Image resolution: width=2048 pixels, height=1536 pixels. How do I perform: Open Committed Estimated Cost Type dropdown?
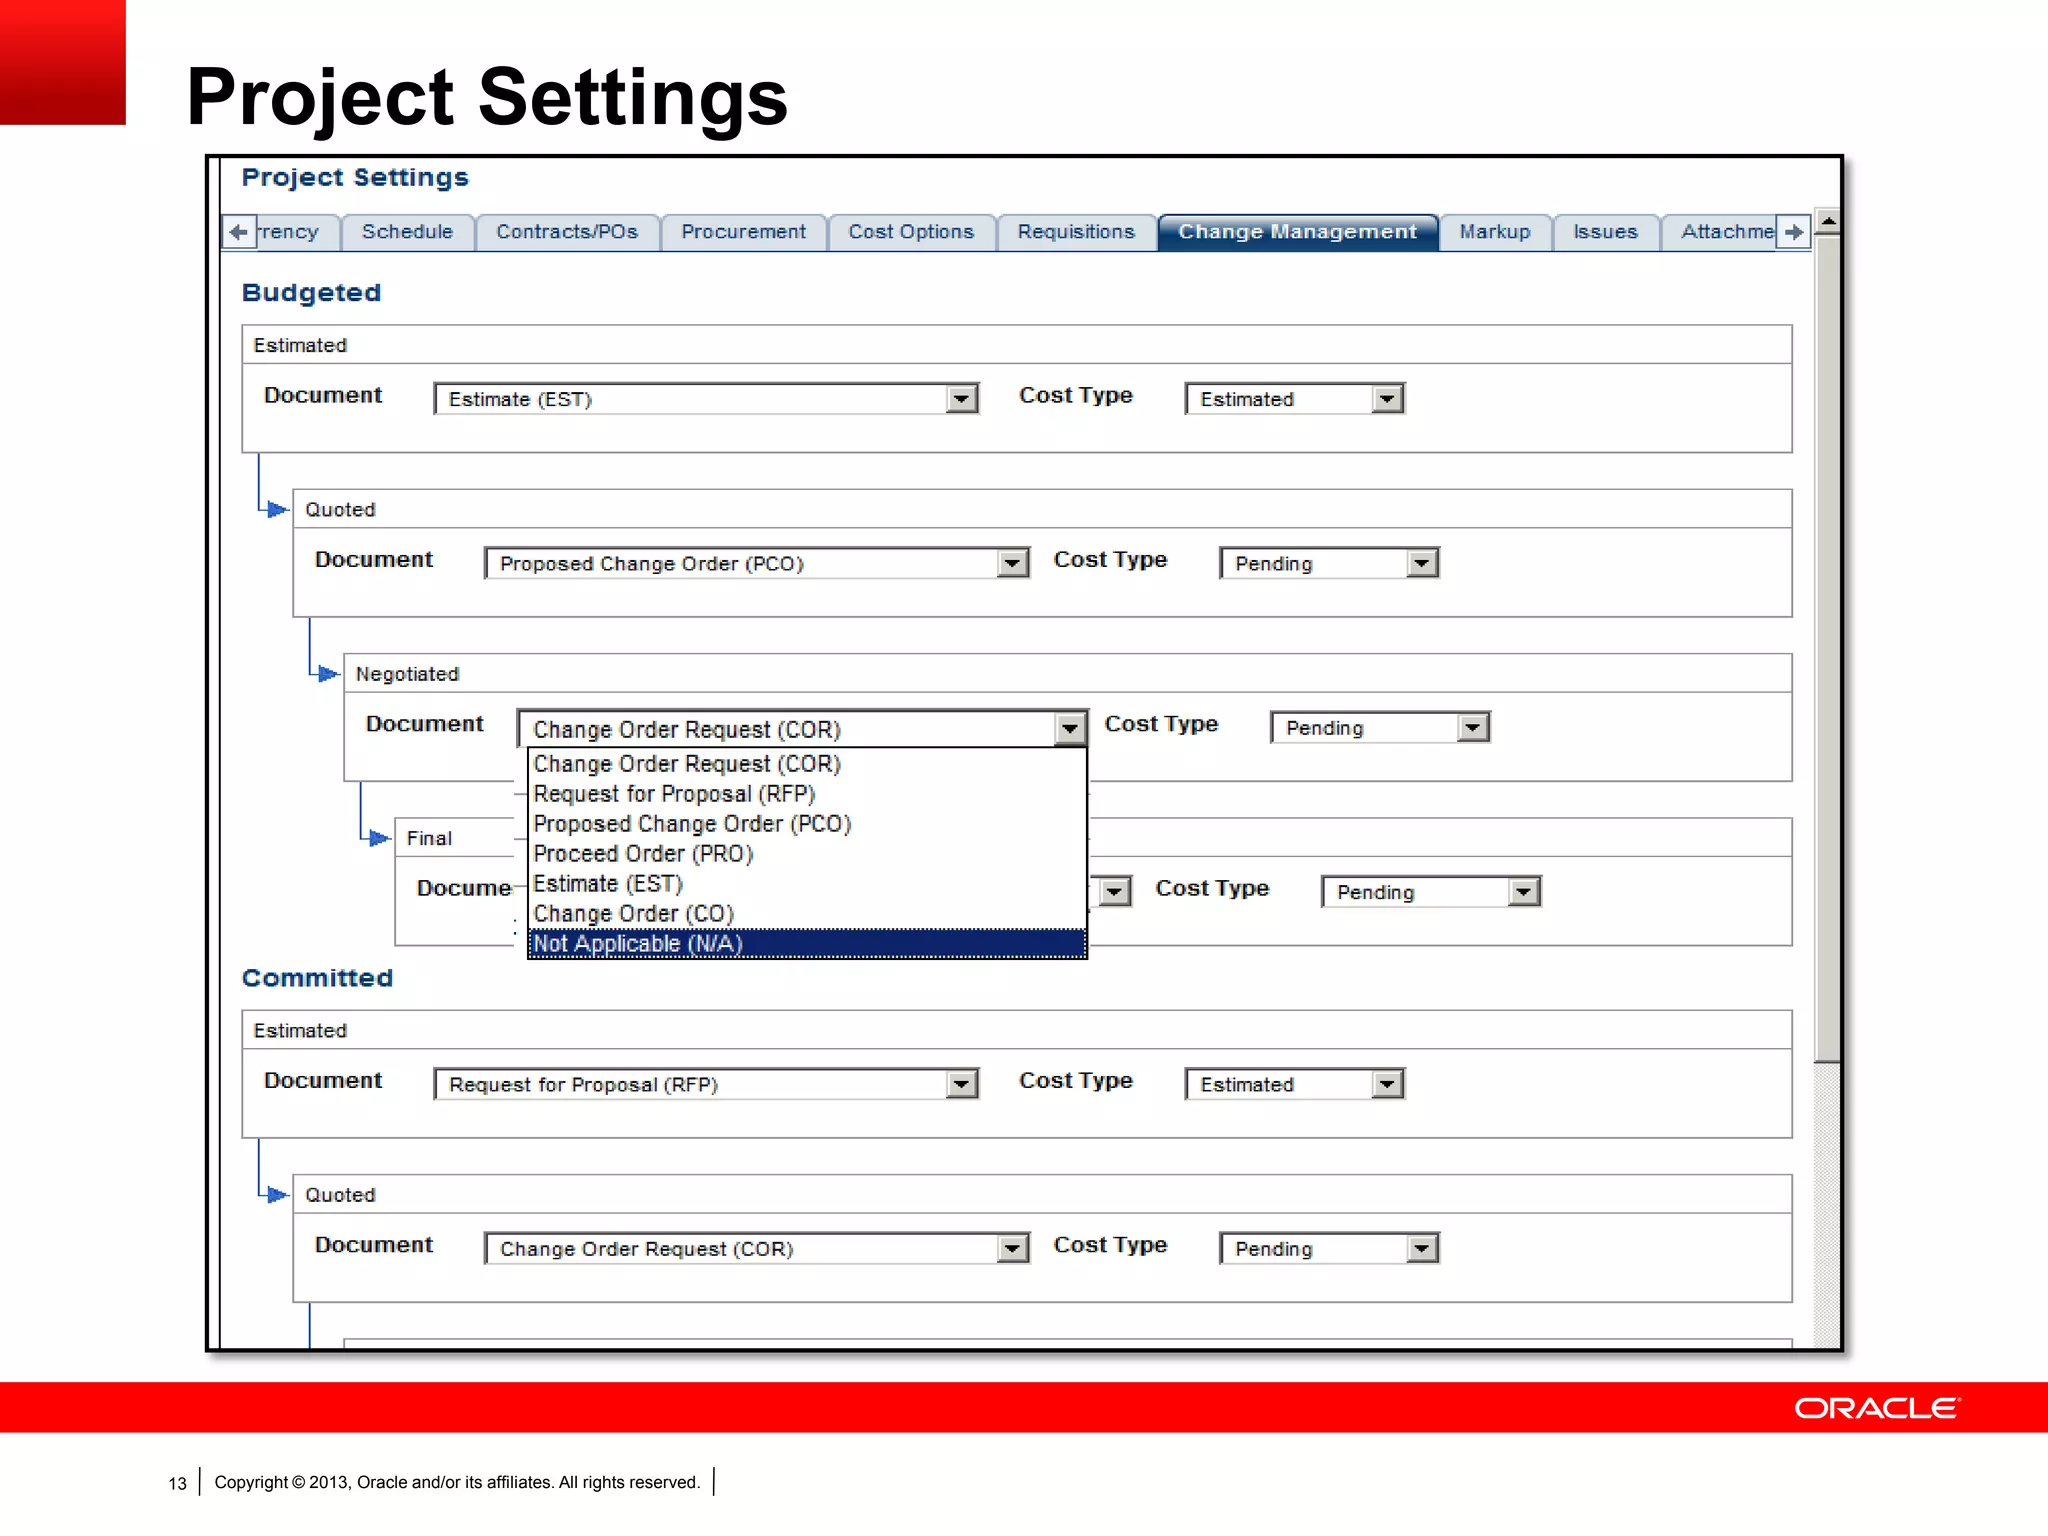click(x=1295, y=1084)
